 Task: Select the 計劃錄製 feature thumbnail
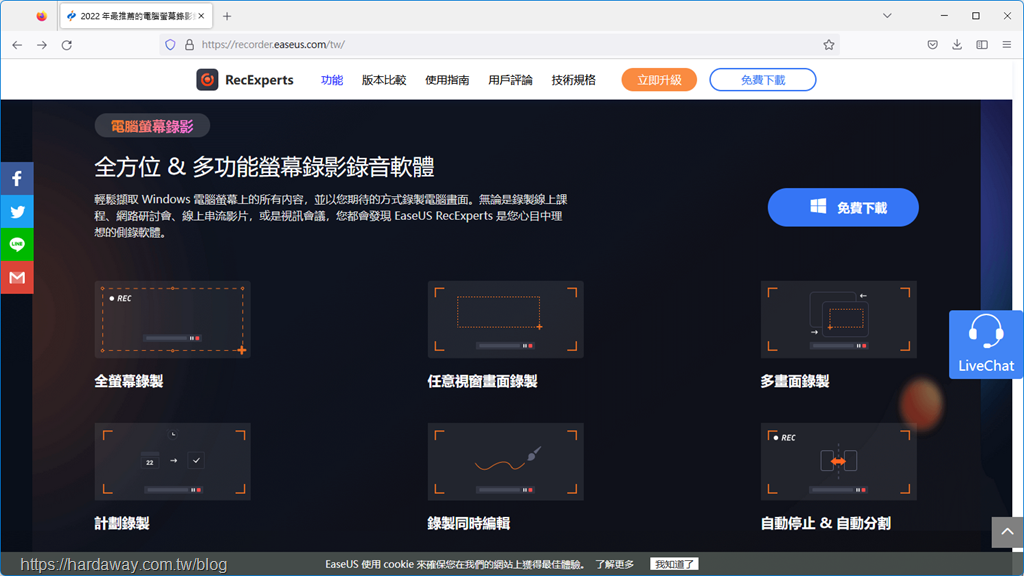point(172,462)
